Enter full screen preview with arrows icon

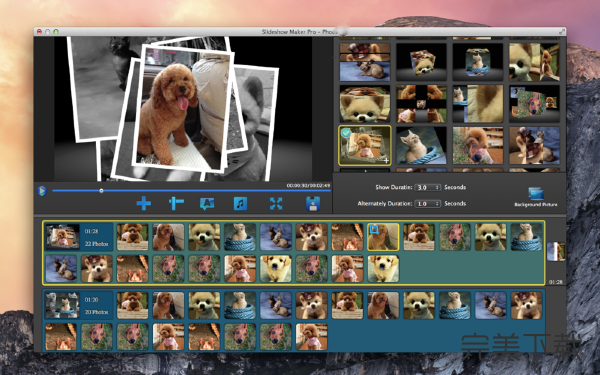click(276, 204)
